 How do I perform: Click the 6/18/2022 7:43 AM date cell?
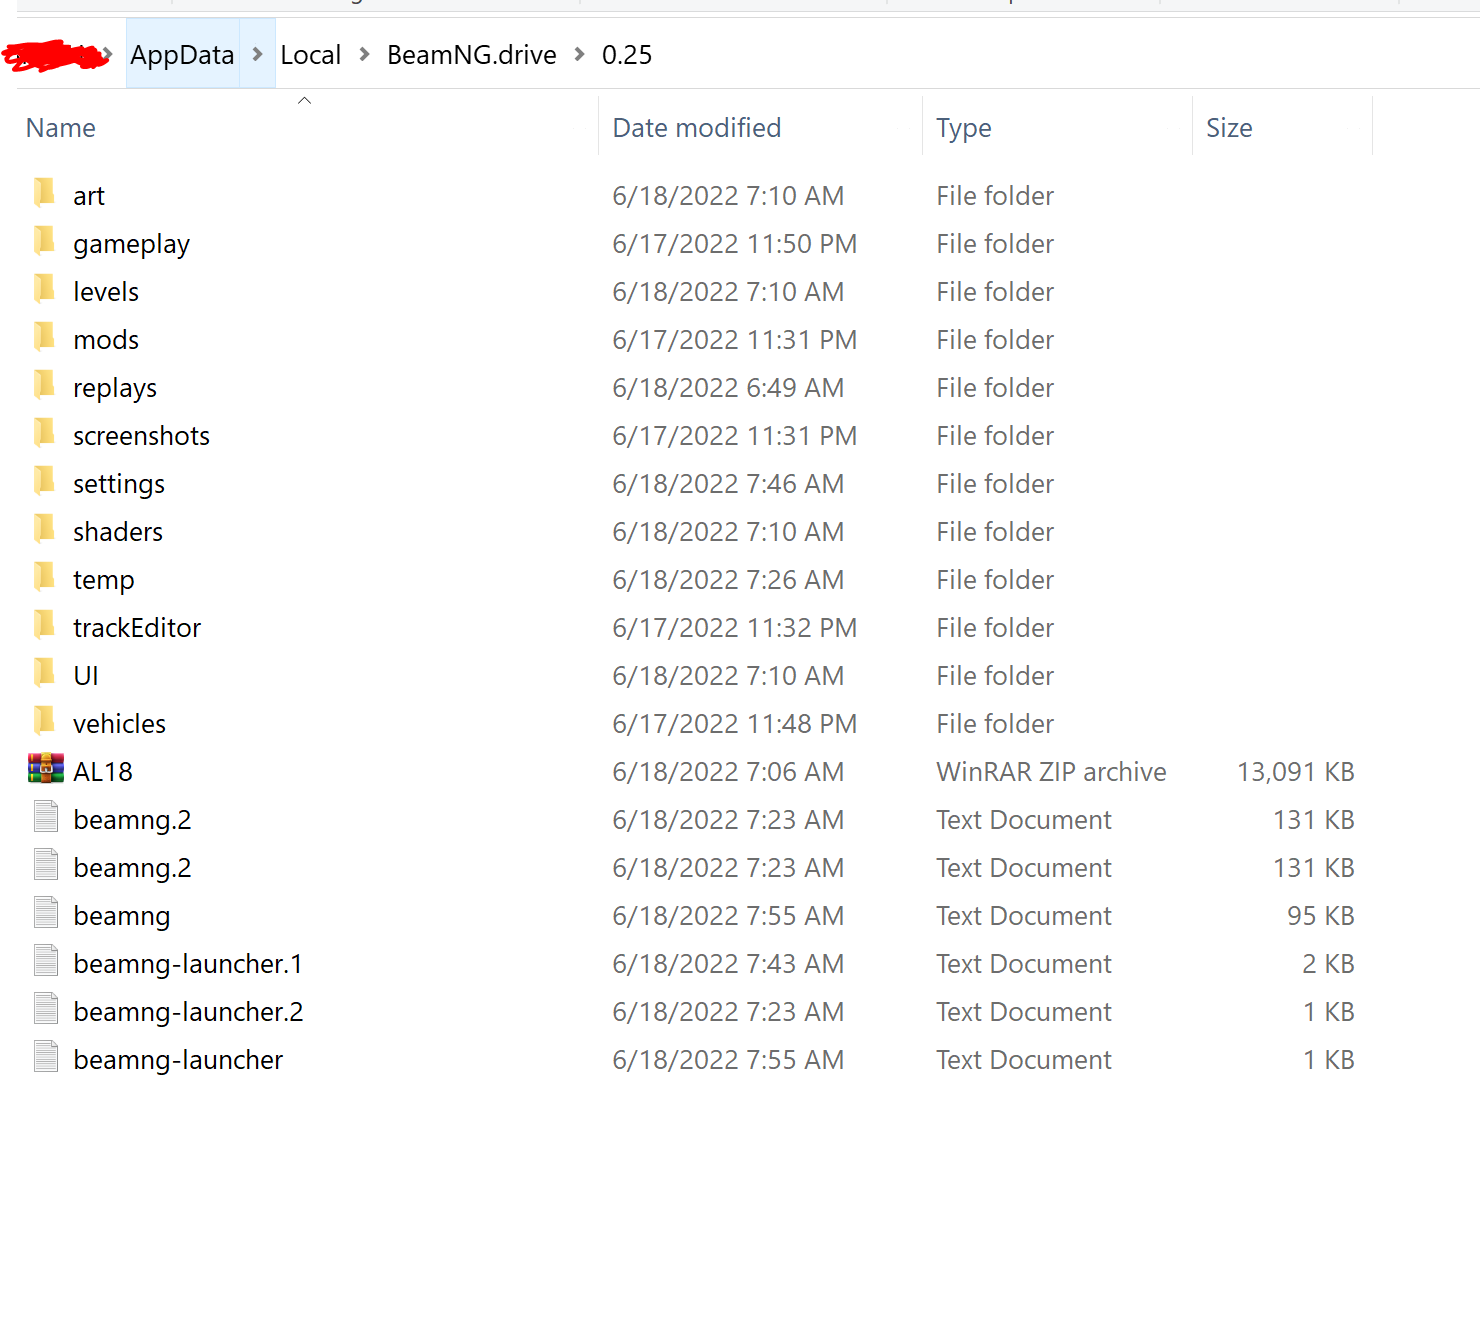728,964
